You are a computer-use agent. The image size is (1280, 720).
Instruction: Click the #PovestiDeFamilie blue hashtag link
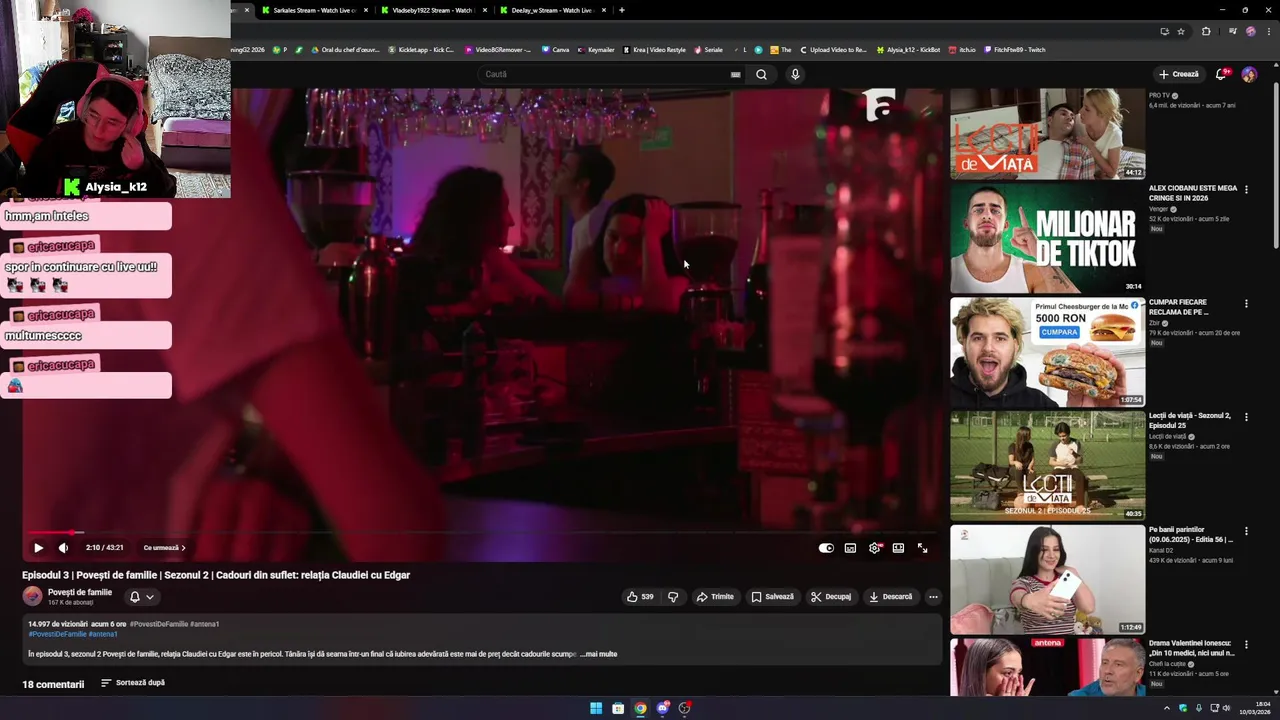pyautogui.click(x=57, y=634)
